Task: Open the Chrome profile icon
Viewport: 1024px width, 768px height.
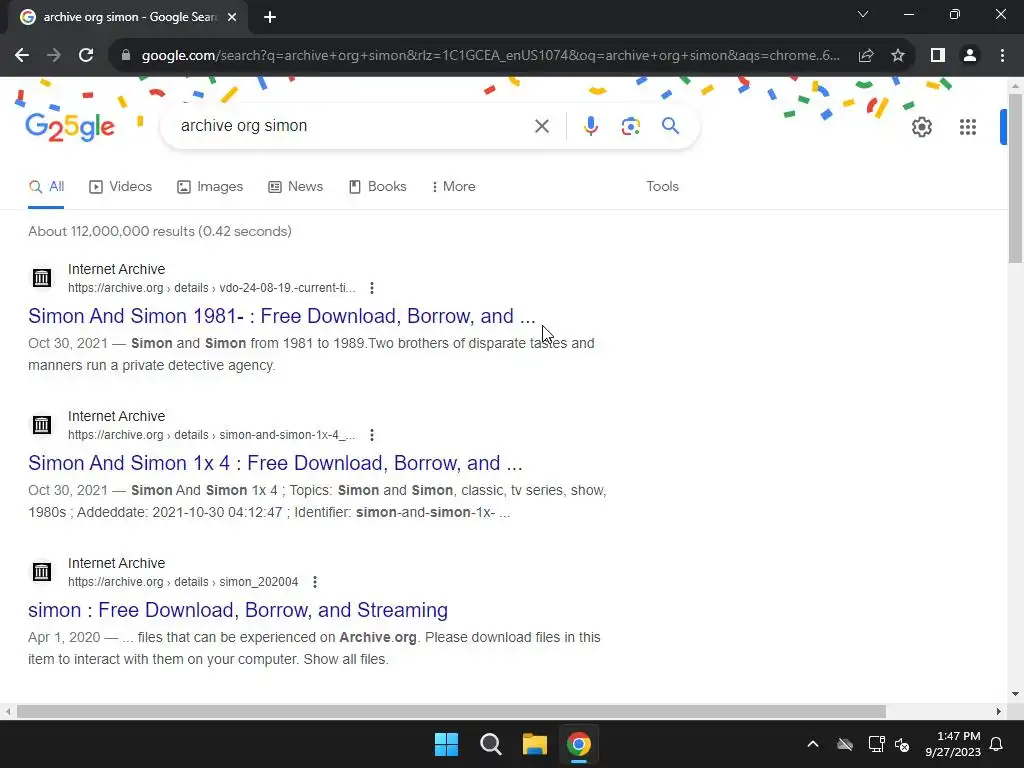Action: (970, 56)
